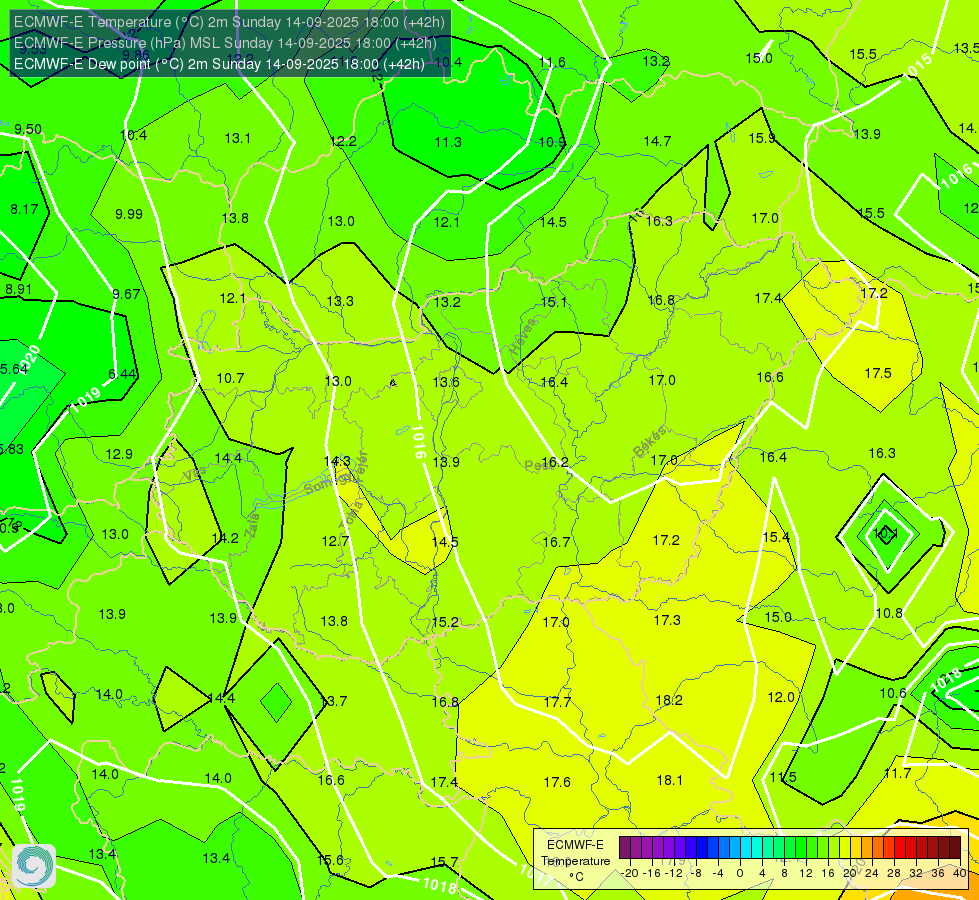Click the 10.6 temperature value
The image size is (979, 900).
[893, 693]
